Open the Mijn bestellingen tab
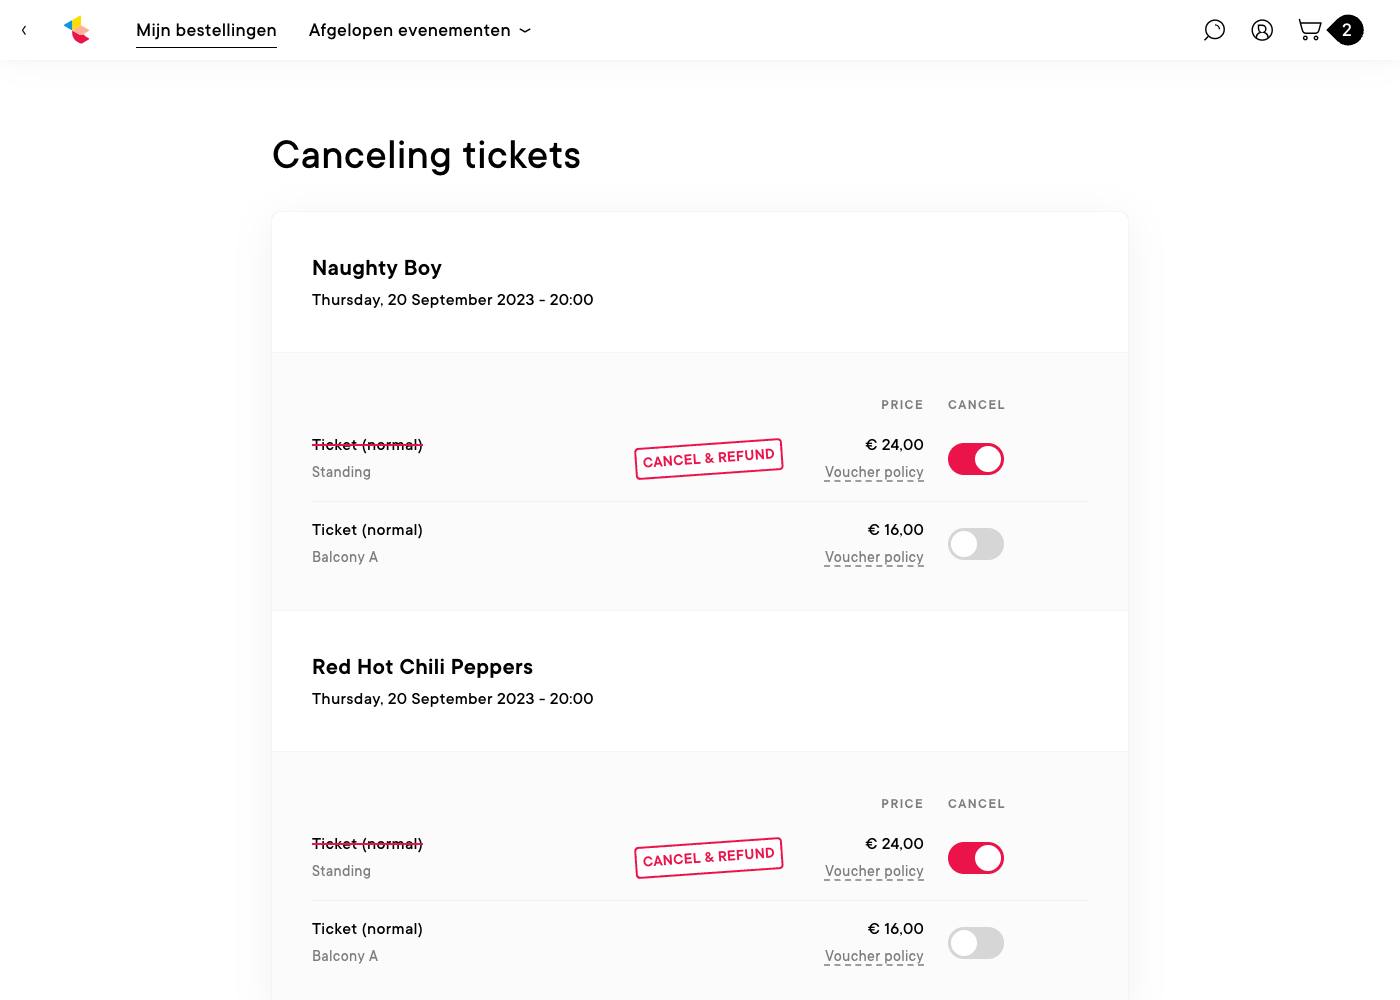The width and height of the screenshot is (1400, 1000). click(x=206, y=30)
